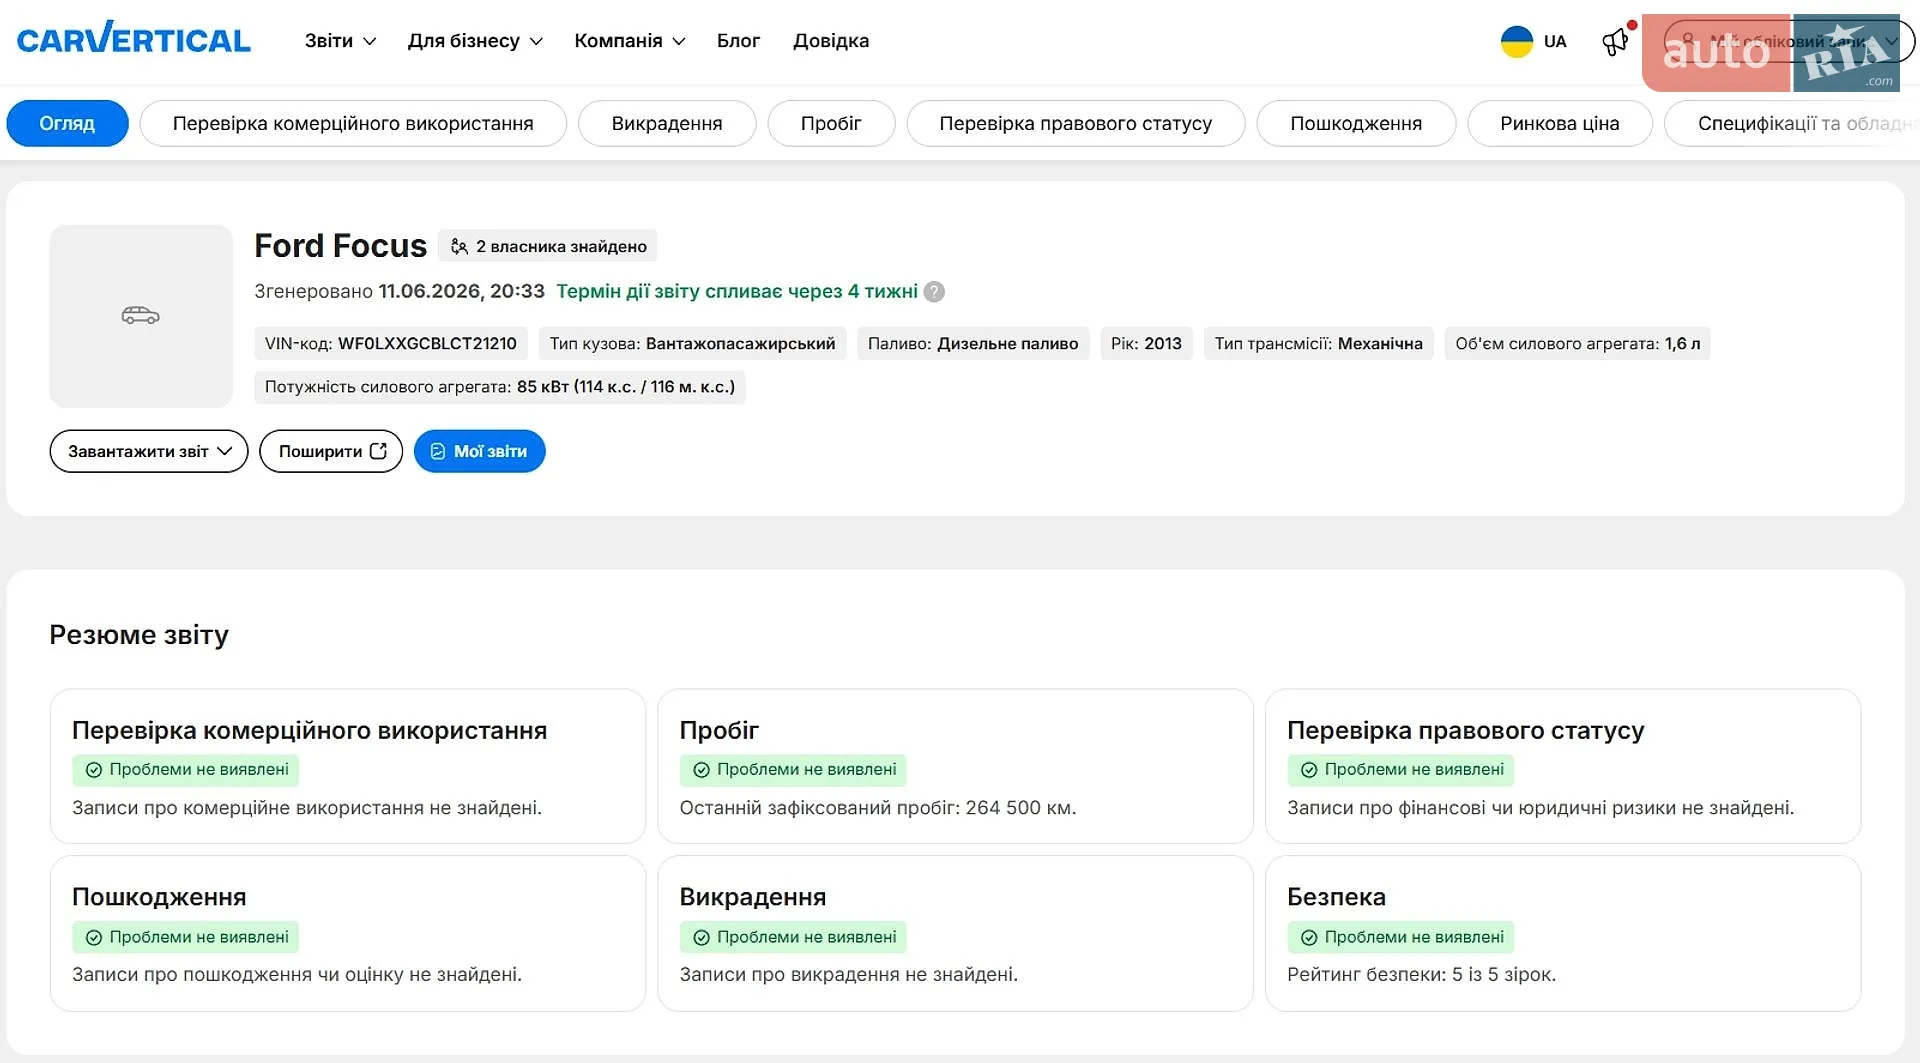Switch to the Викрадення tab
Image resolution: width=1920 pixels, height=1063 pixels.
667,123
